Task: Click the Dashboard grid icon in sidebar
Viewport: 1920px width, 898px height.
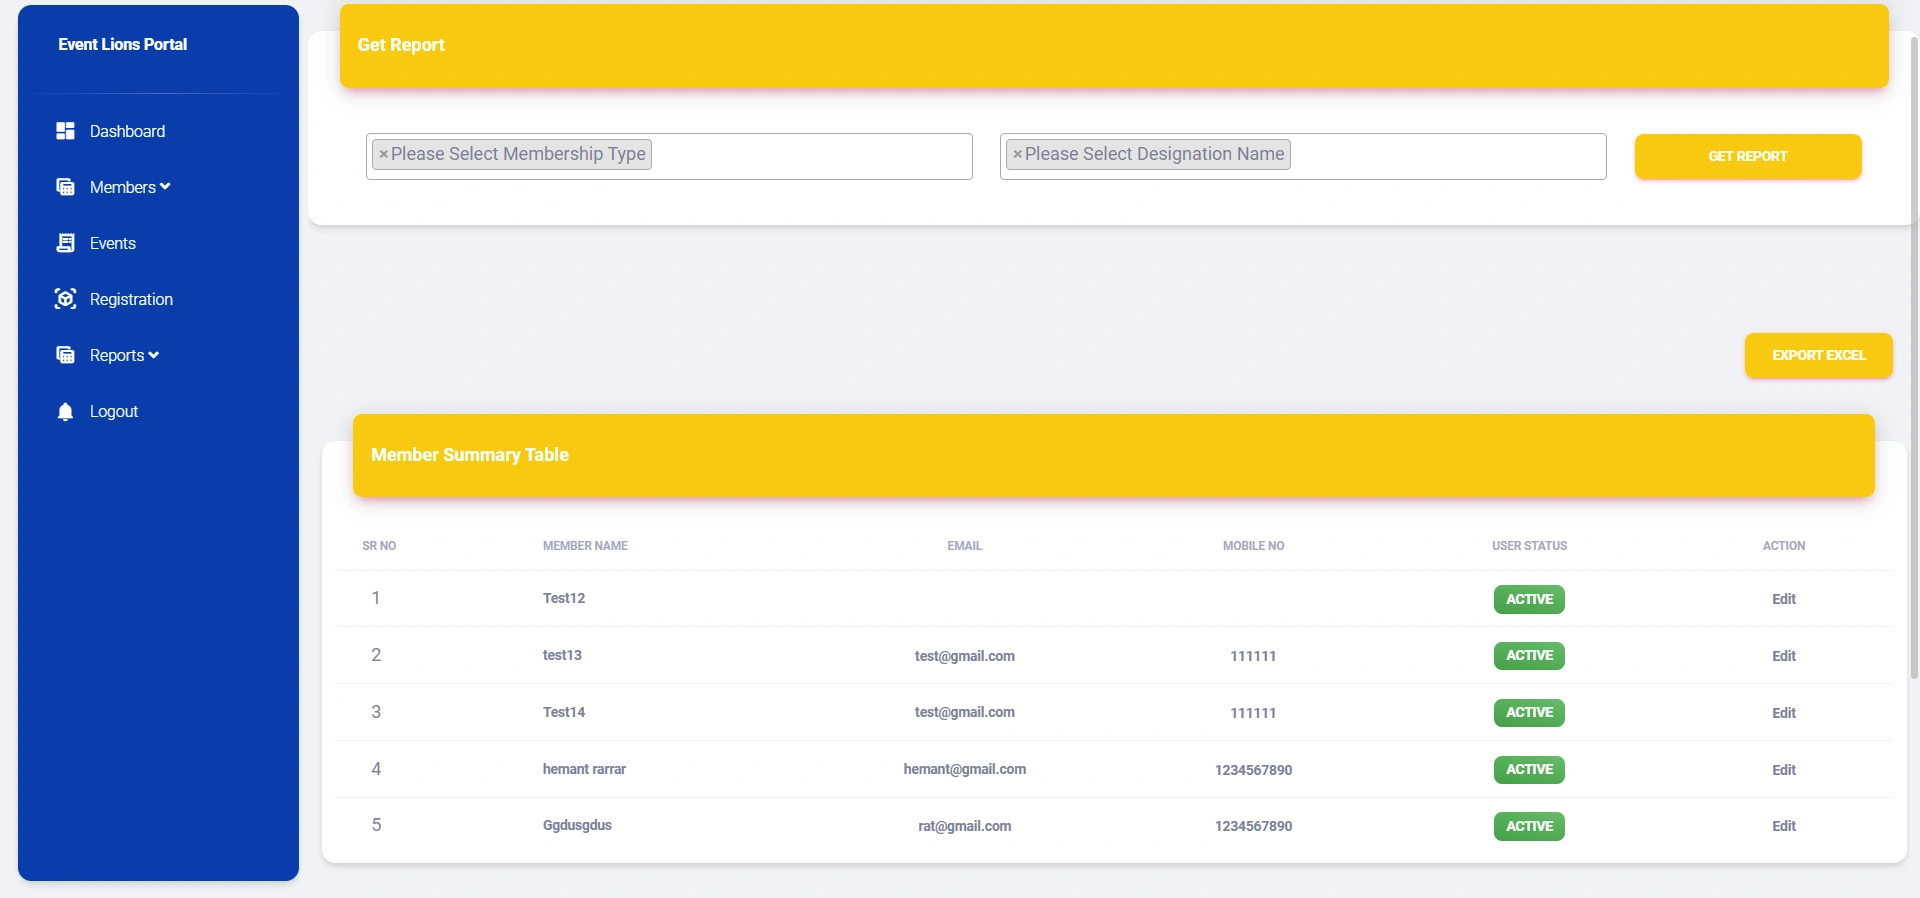Action: 65,131
